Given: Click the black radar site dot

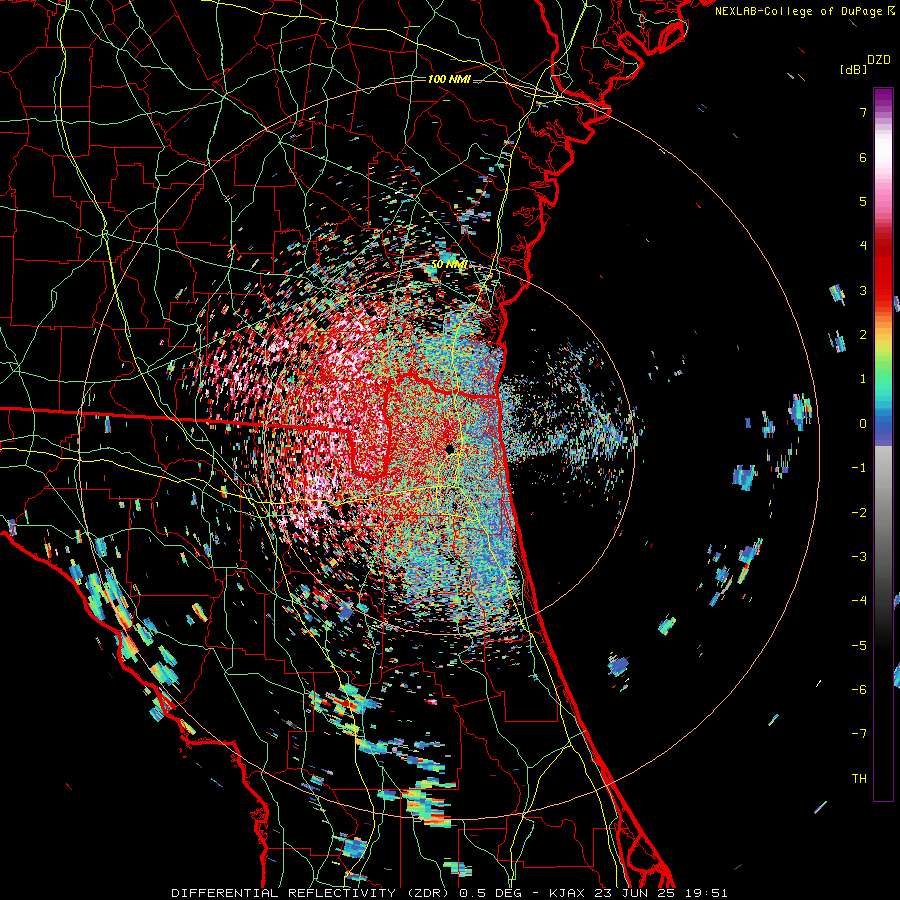Looking at the screenshot, I should [449, 448].
